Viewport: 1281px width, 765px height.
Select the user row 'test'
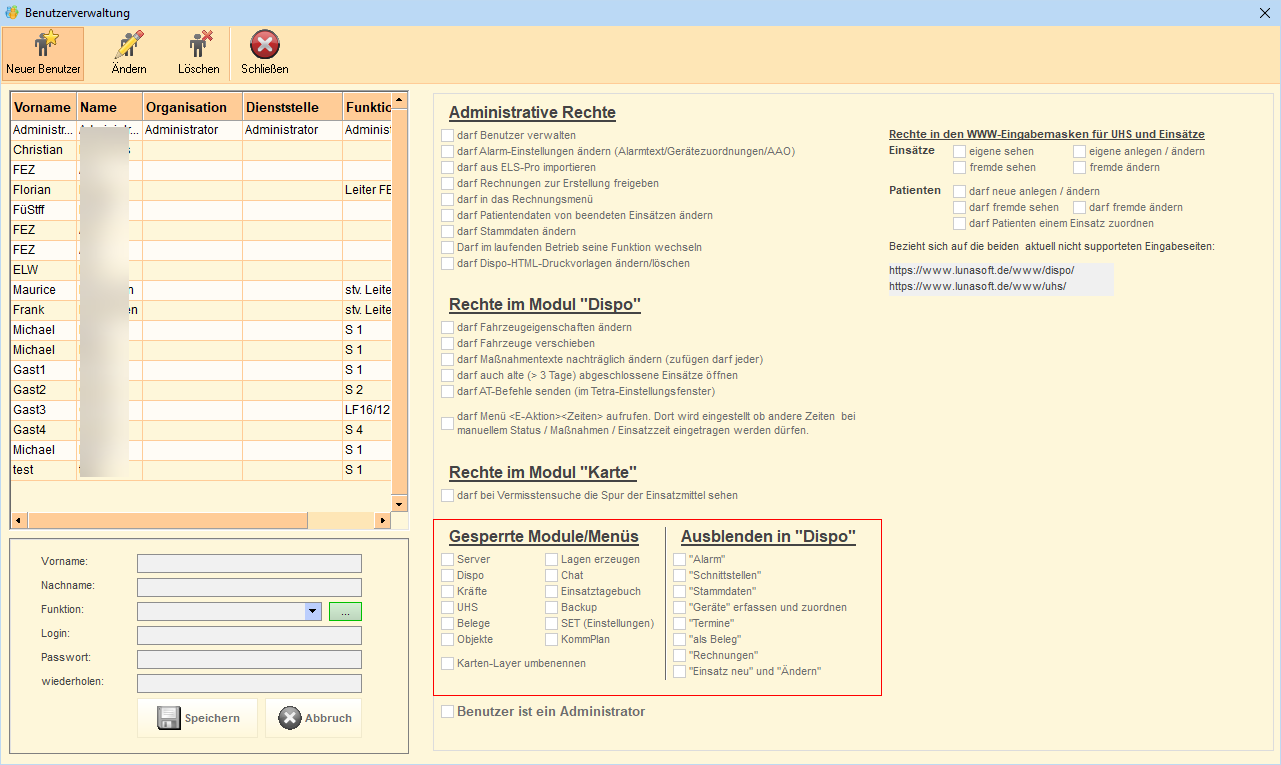point(200,470)
